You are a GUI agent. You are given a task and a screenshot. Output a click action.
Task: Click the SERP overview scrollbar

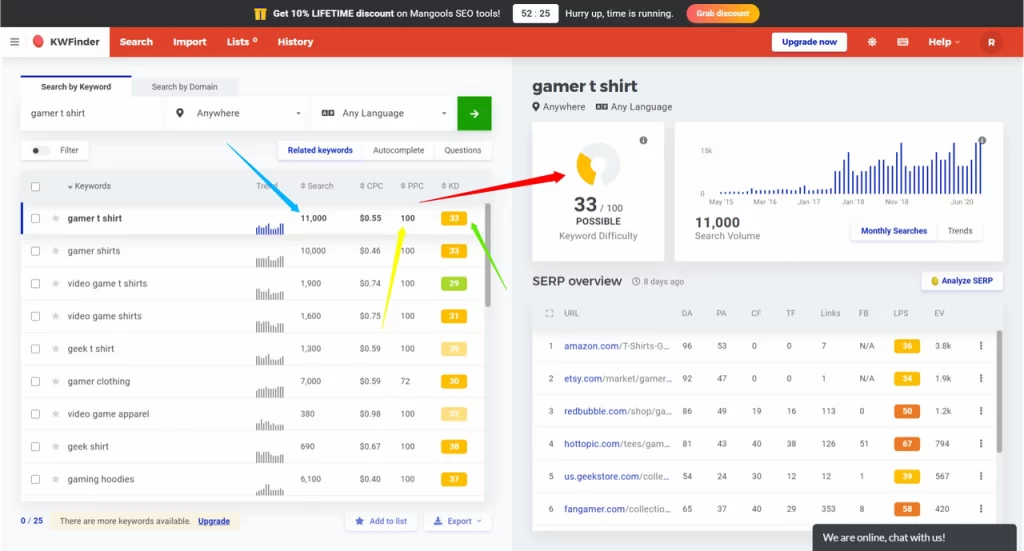[999, 392]
